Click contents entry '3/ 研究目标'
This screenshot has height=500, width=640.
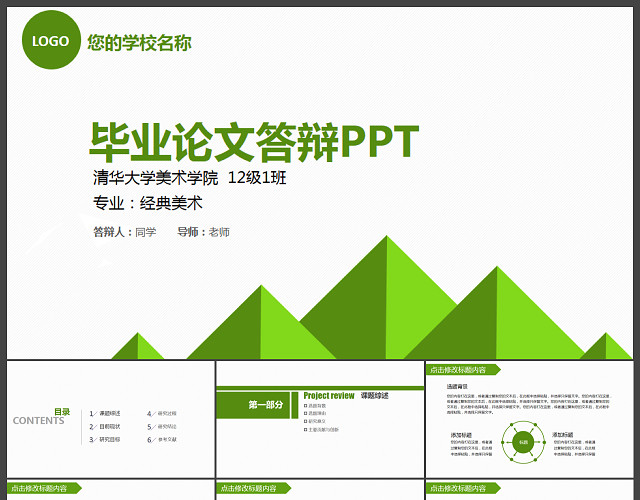click(x=105, y=440)
